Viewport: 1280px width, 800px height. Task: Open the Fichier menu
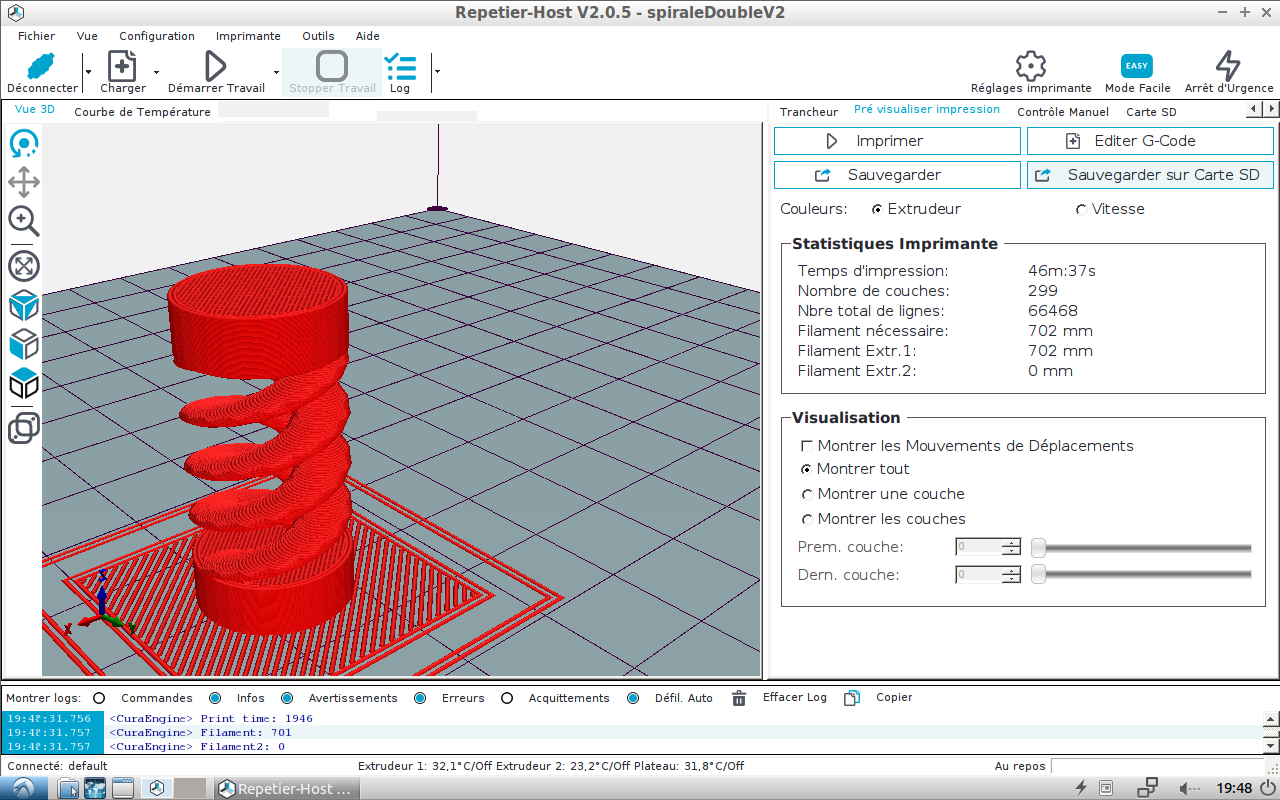(36, 36)
